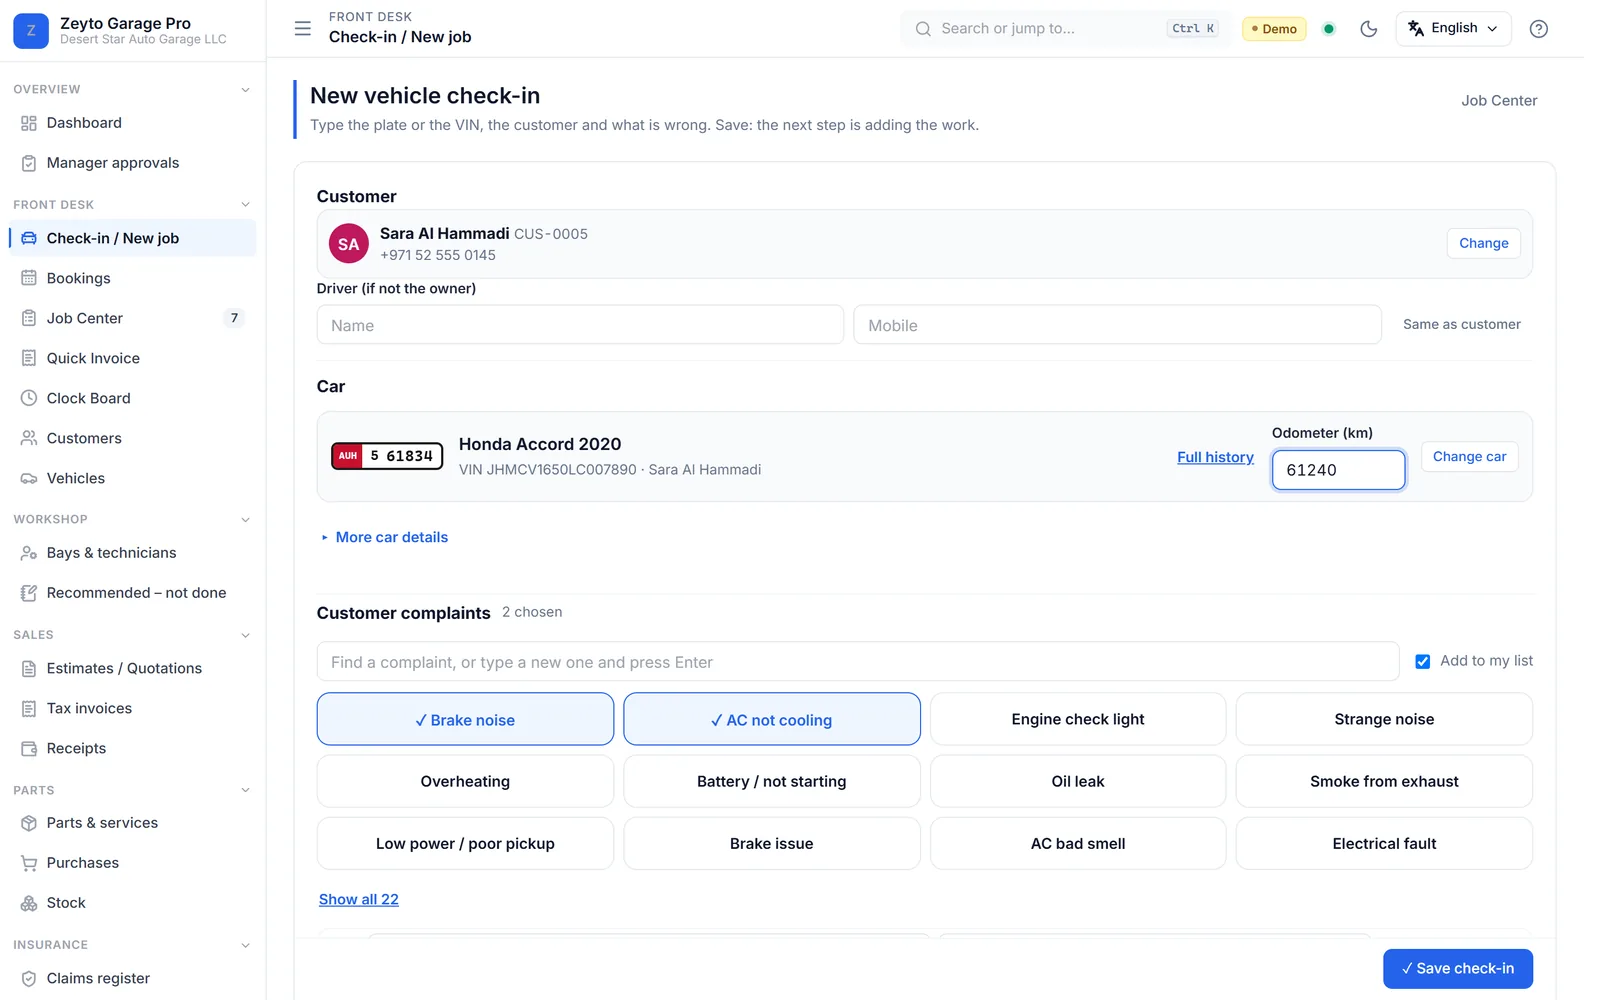The image size is (1600, 1000).
Task: Select the Oil leak complaint
Action: coord(1078,781)
